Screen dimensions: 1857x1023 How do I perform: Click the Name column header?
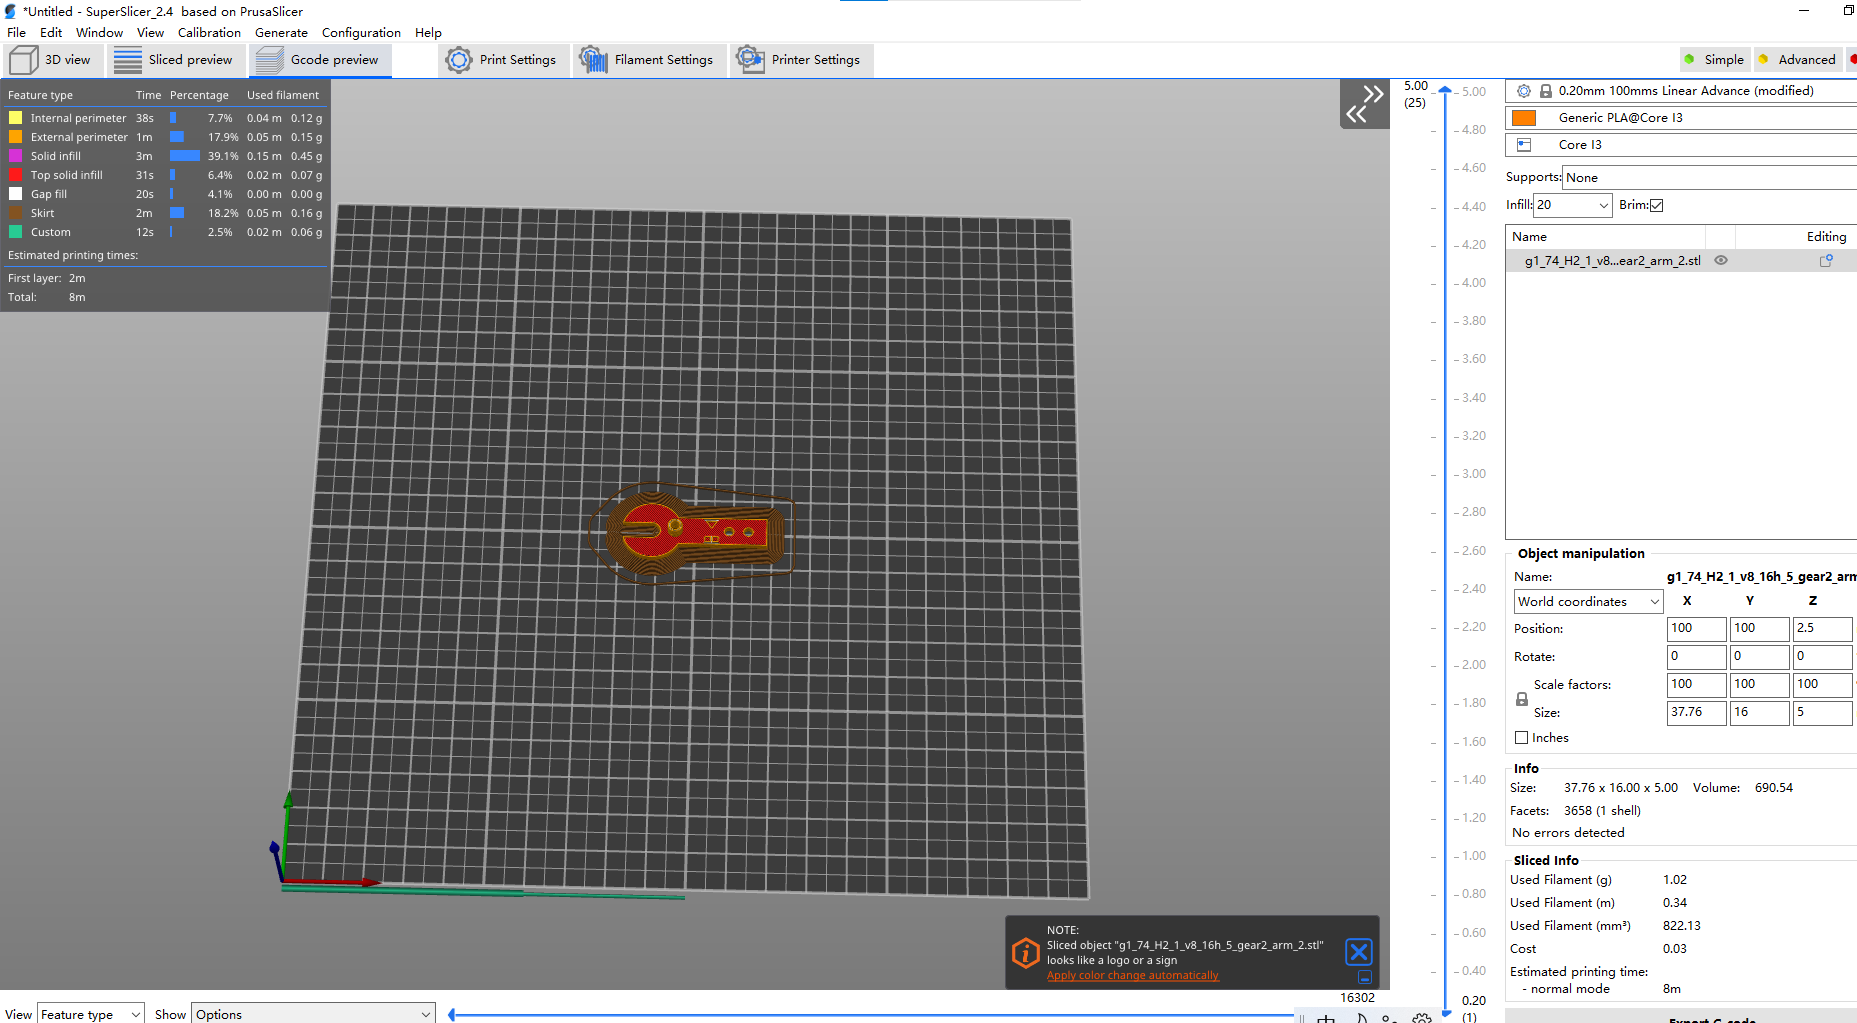tap(1604, 237)
